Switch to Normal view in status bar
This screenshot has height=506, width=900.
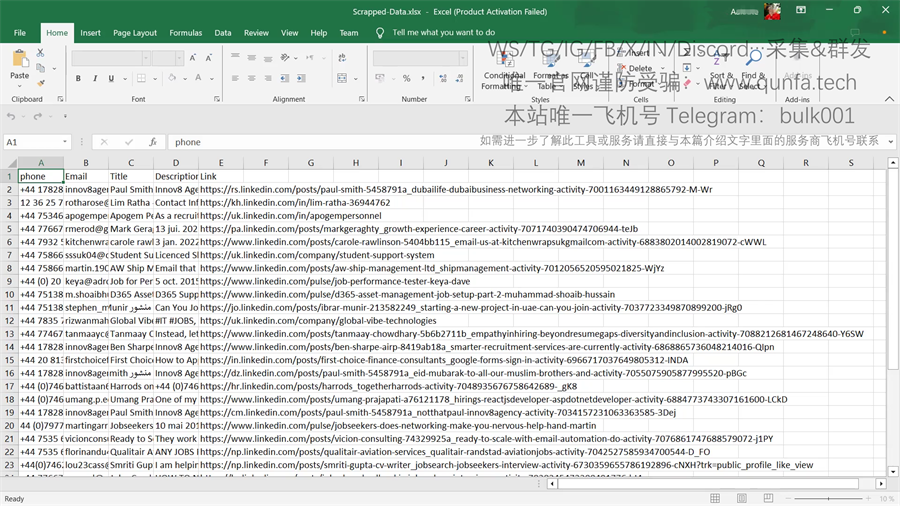pos(715,498)
